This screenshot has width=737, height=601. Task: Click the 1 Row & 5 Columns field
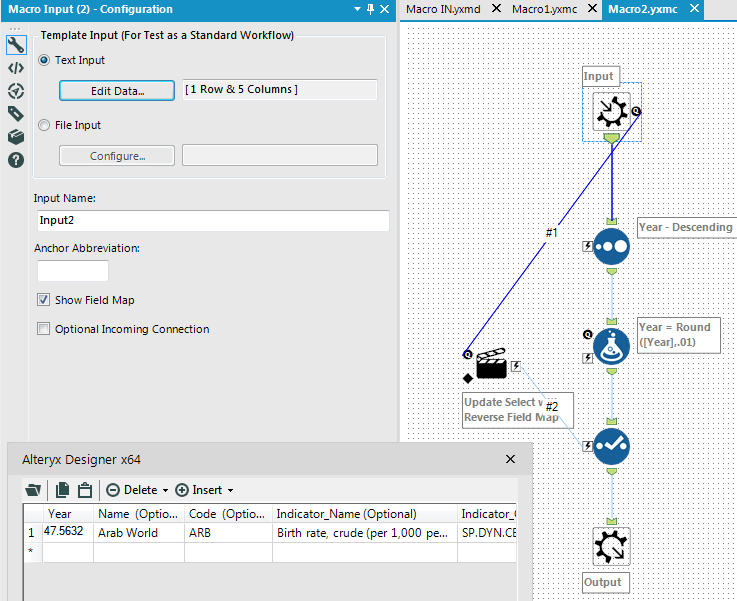coord(280,89)
